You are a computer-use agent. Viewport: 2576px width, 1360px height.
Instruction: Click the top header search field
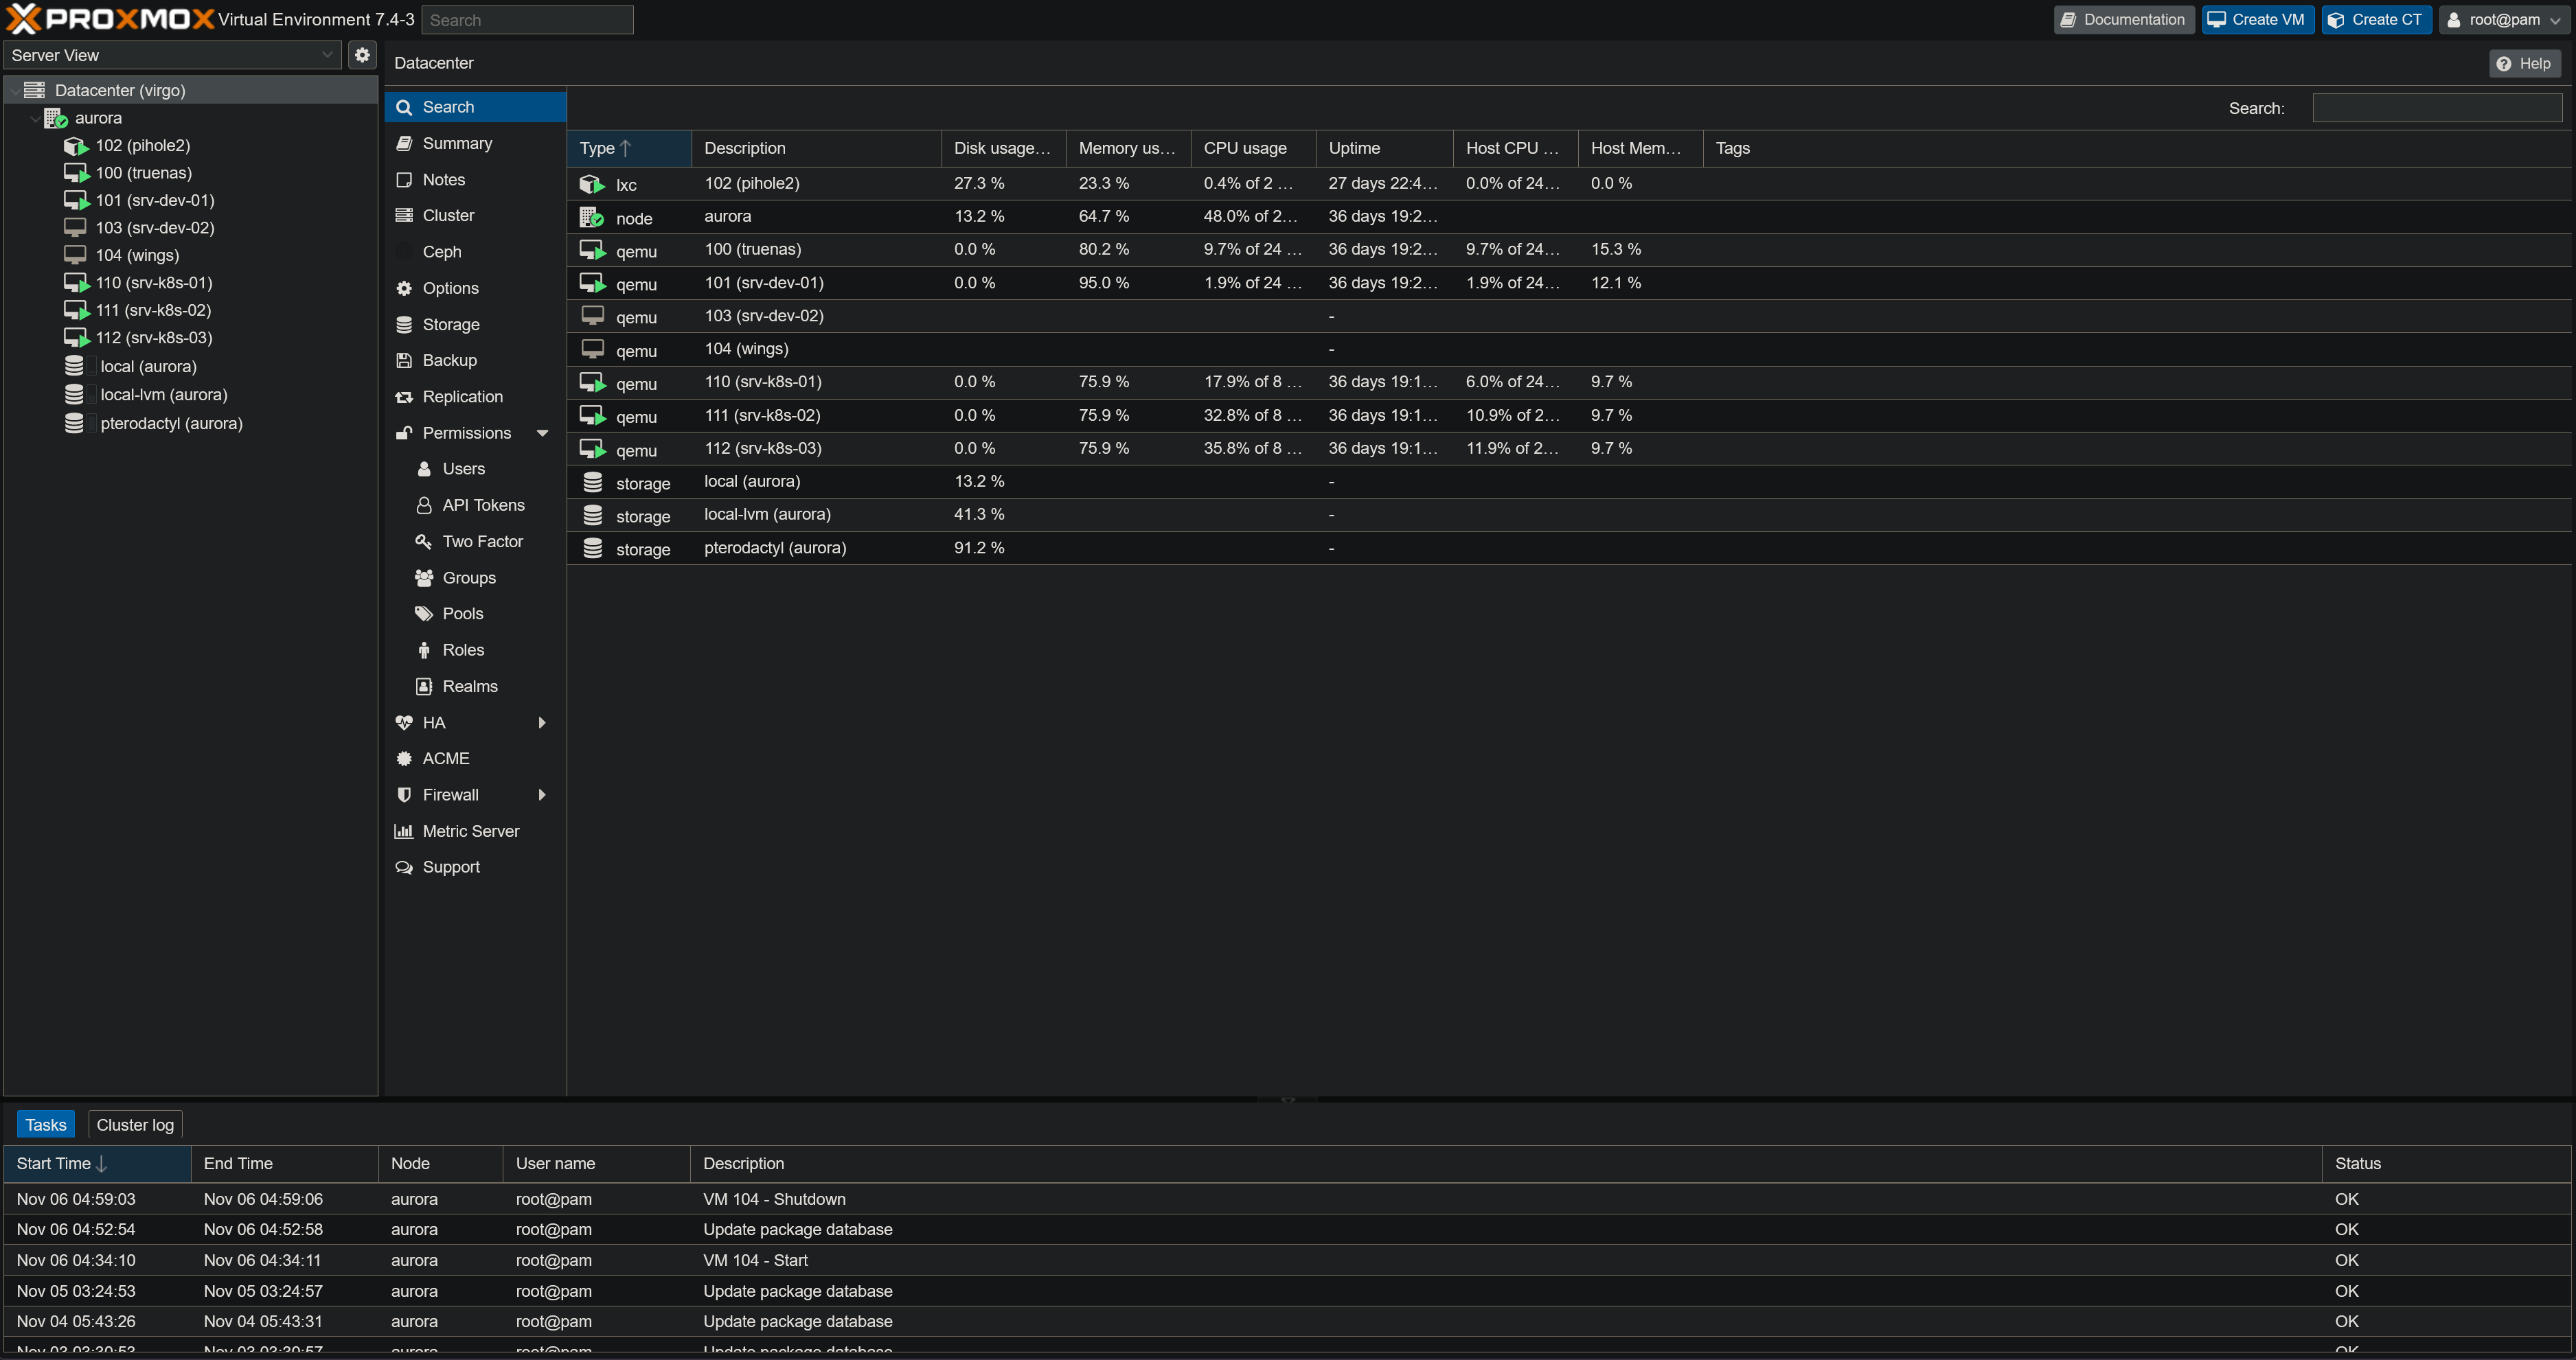(527, 20)
